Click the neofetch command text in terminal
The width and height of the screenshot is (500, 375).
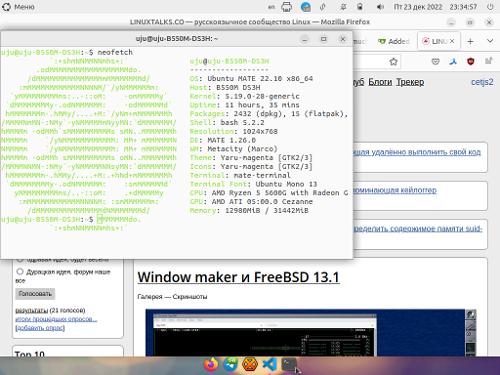pos(115,52)
